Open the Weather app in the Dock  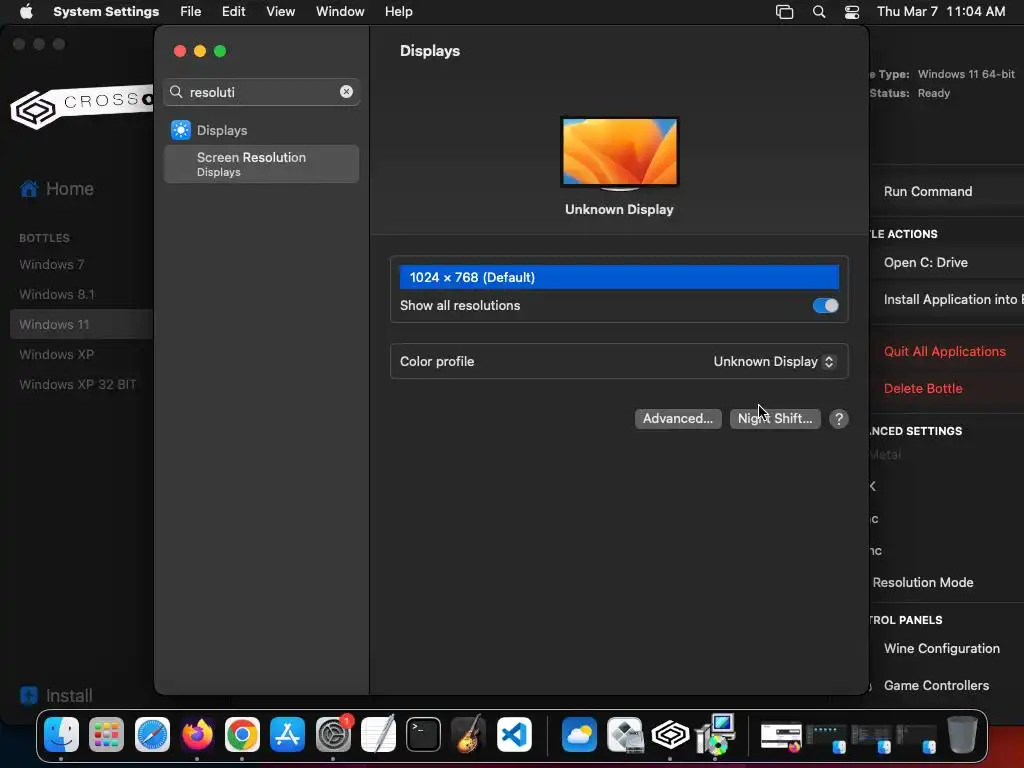pos(579,735)
